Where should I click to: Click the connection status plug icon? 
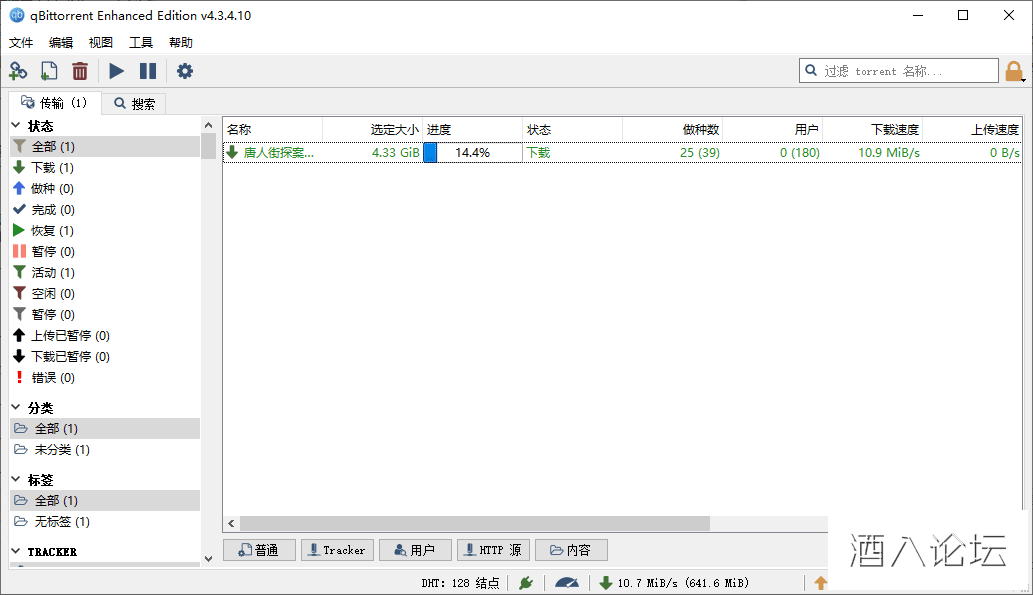tap(526, 583)
